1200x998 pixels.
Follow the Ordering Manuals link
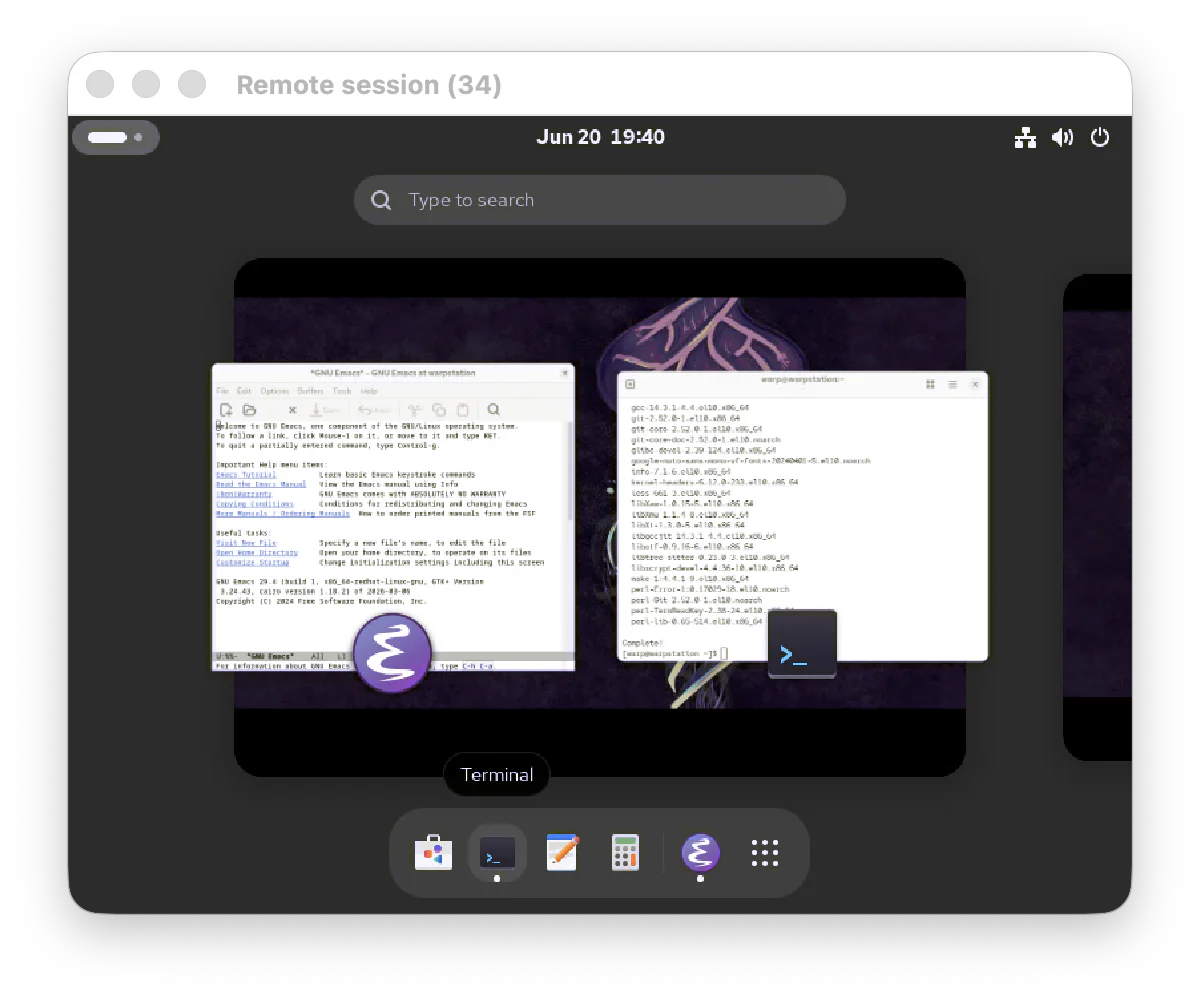click(283, 514)
